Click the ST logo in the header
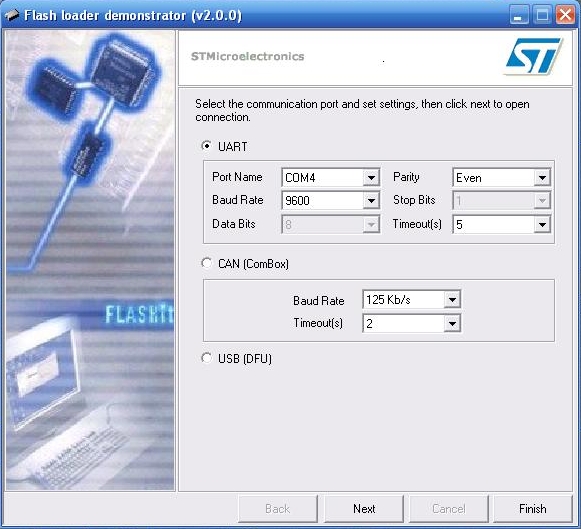The height and width of the screenshot is (529, 581). (533, 56)
